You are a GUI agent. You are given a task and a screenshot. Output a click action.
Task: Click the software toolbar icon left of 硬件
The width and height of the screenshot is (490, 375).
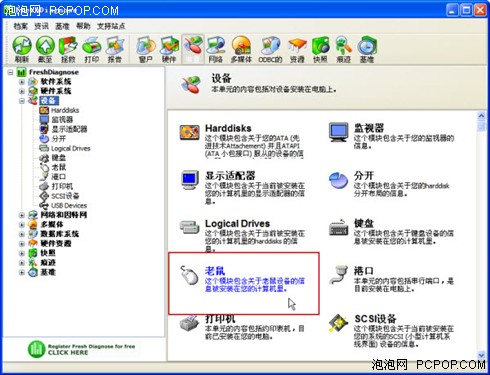pyautogui.click(x=146, y=49)
